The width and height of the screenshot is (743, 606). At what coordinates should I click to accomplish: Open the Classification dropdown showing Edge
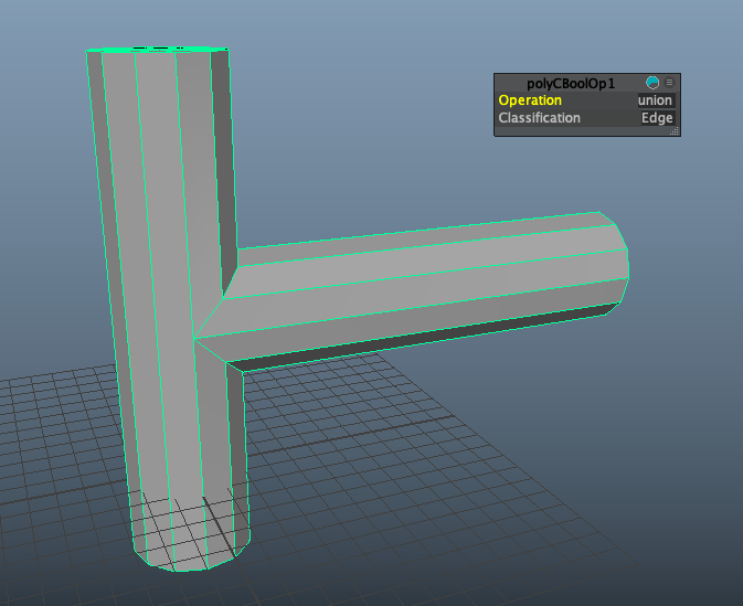pos(657,118)
